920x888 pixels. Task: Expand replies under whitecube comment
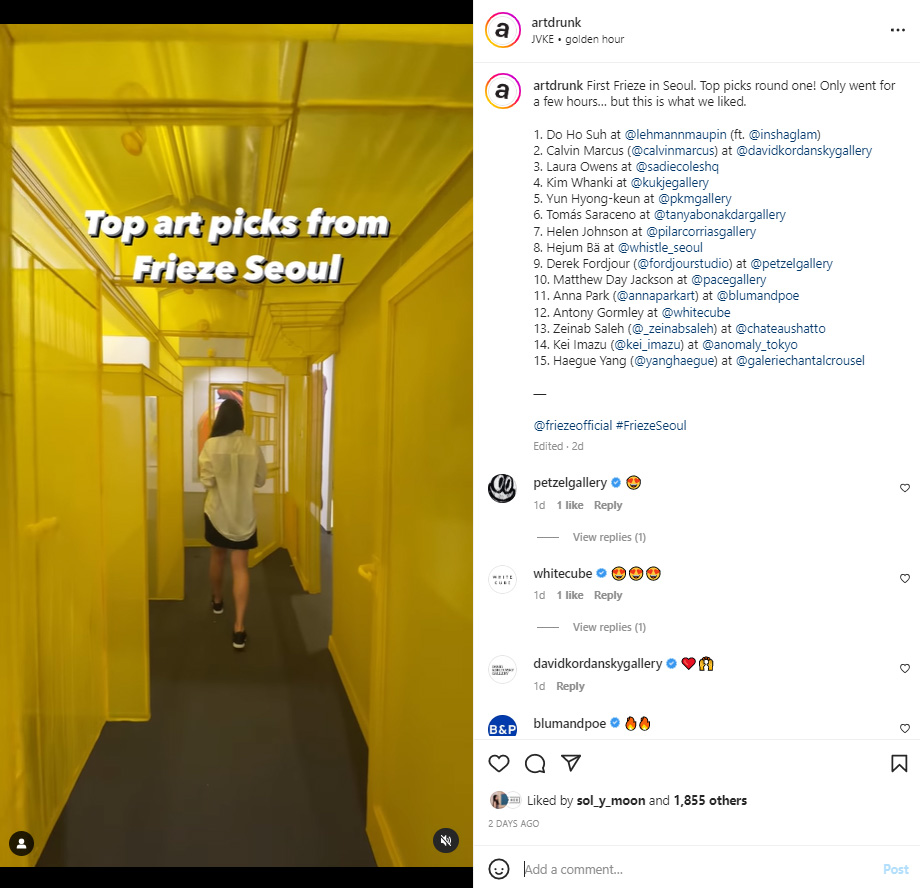(x=609, y=627)
